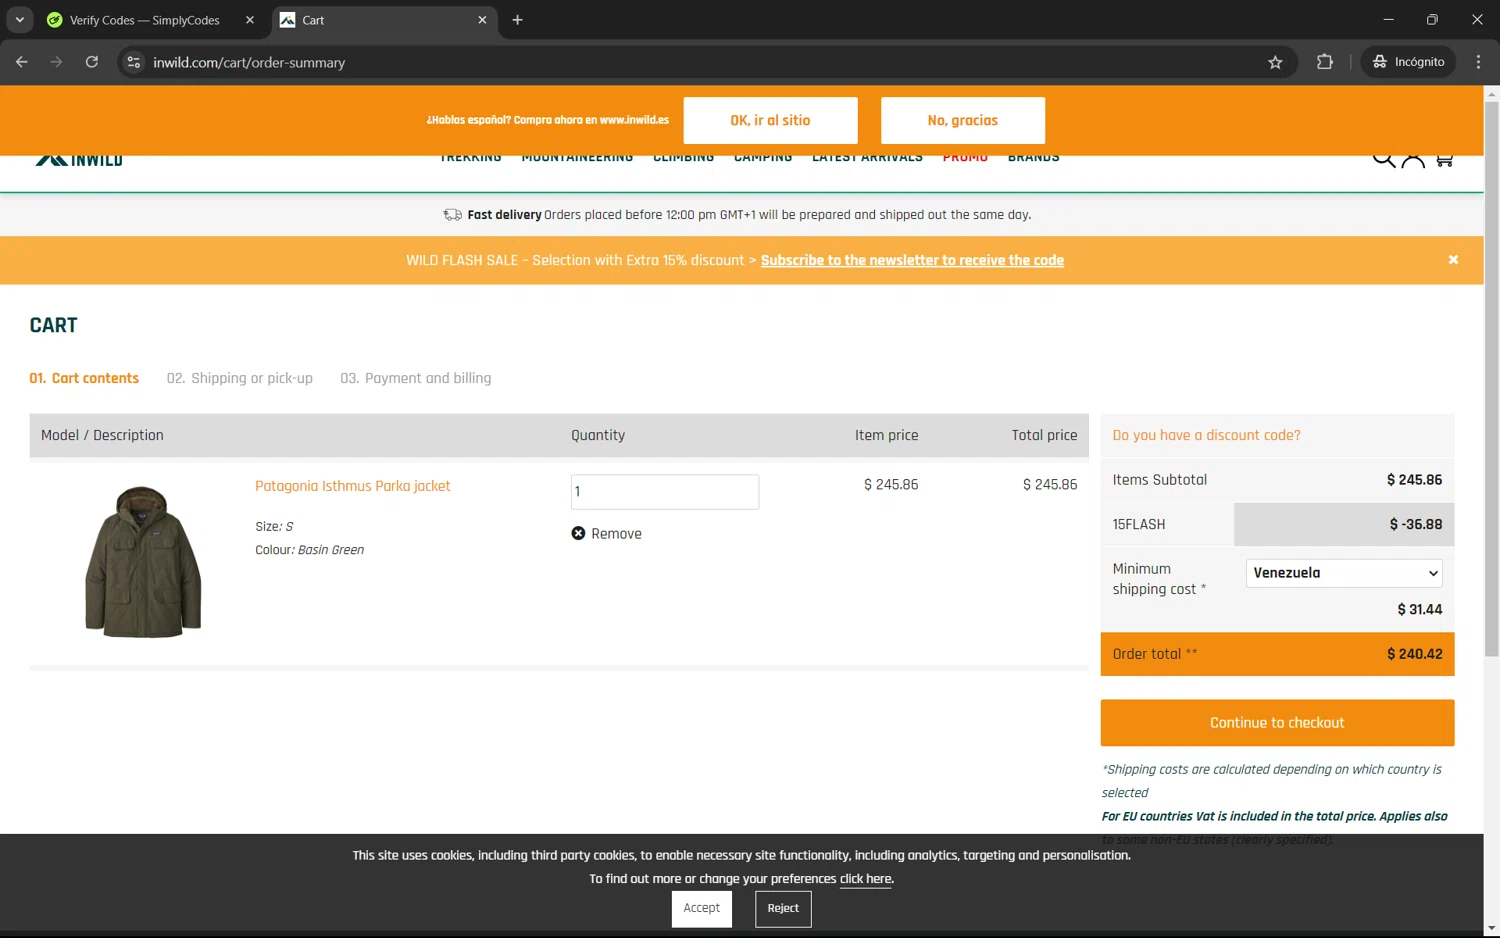1500x938 pixels.
Task: Click the address bar URL
Action: pos(249,62)
